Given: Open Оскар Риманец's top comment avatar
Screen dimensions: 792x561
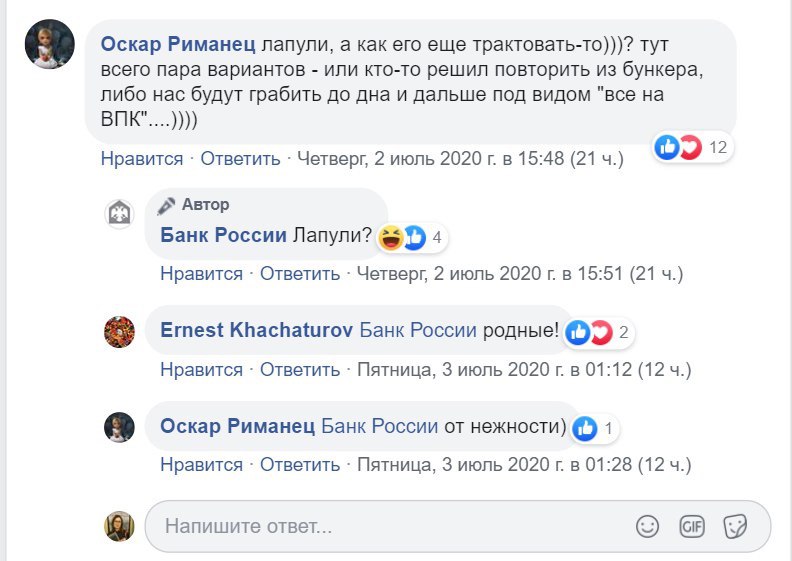Looking at the screenshot, I should tap(49, 44).
